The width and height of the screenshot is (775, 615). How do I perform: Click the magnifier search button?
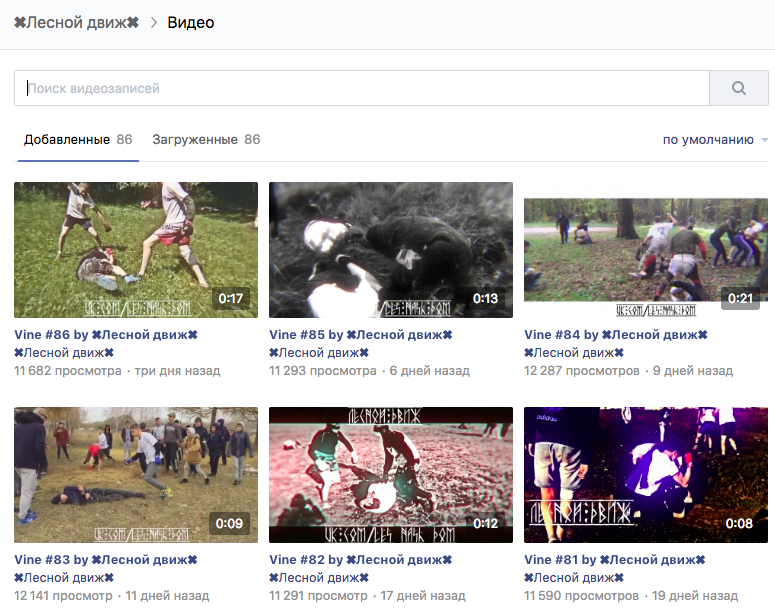pyautogui.click(x=738, y=88)
